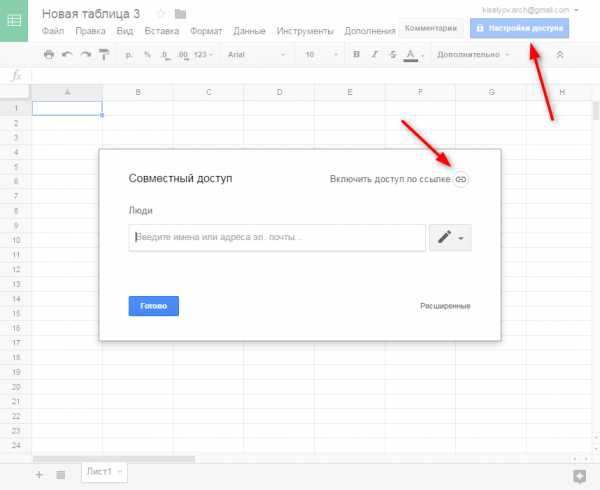This screenshot has width=600, height=490.
Task: Redo the last action
Action: point(86,55)
